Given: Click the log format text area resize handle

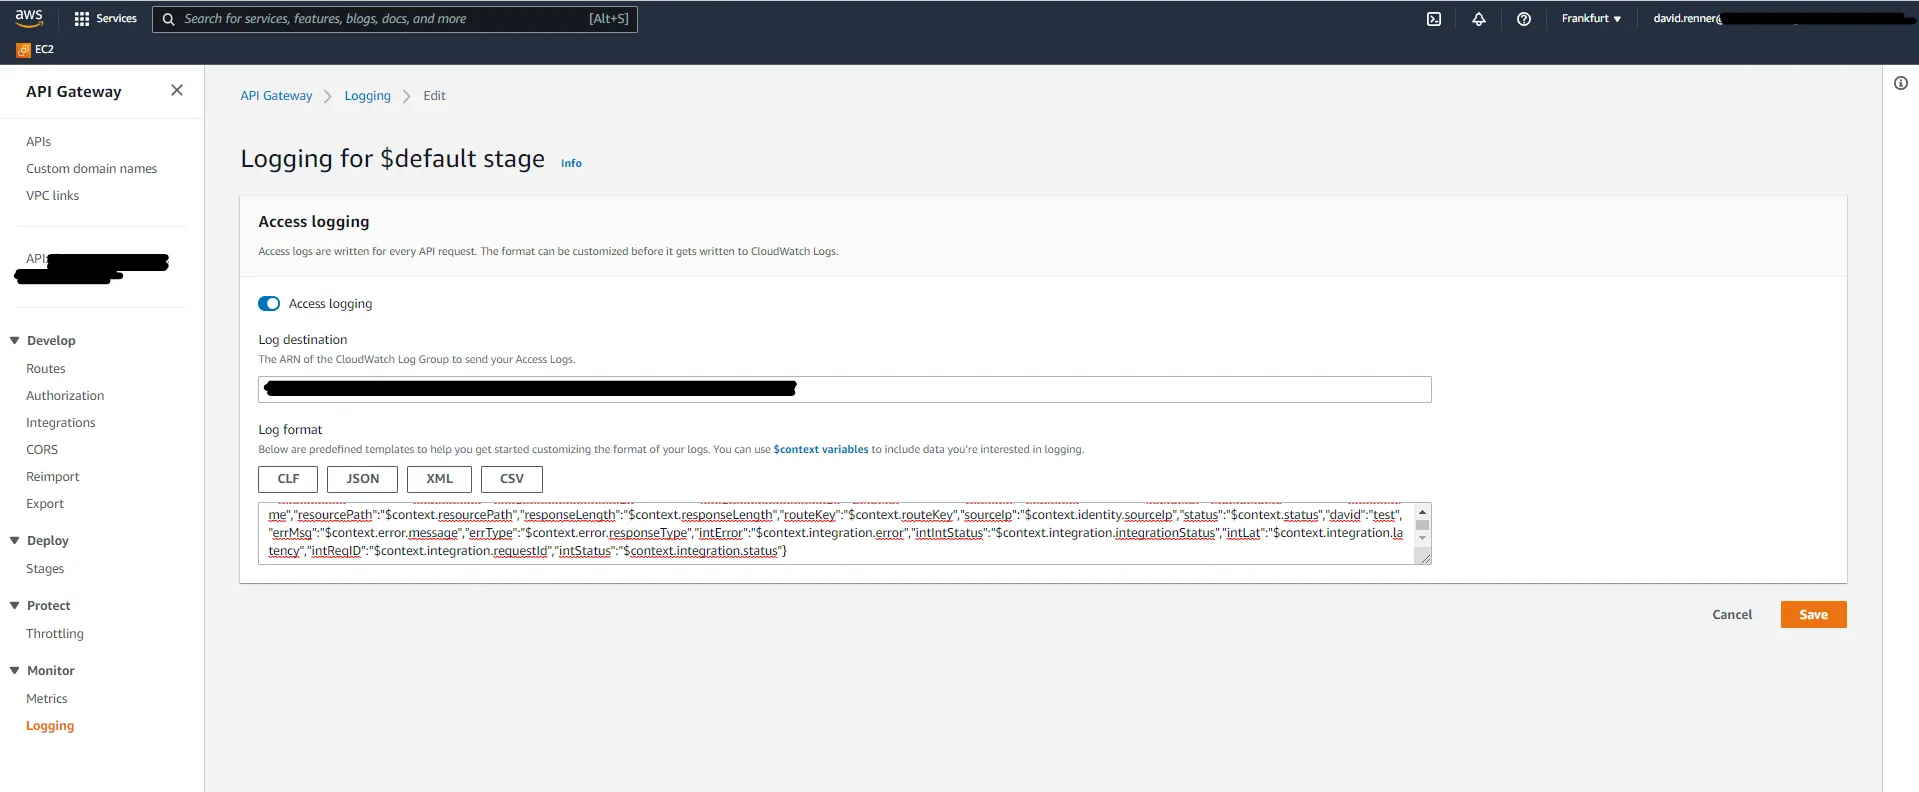Looking at the screenshot, I should [1424, 558].
